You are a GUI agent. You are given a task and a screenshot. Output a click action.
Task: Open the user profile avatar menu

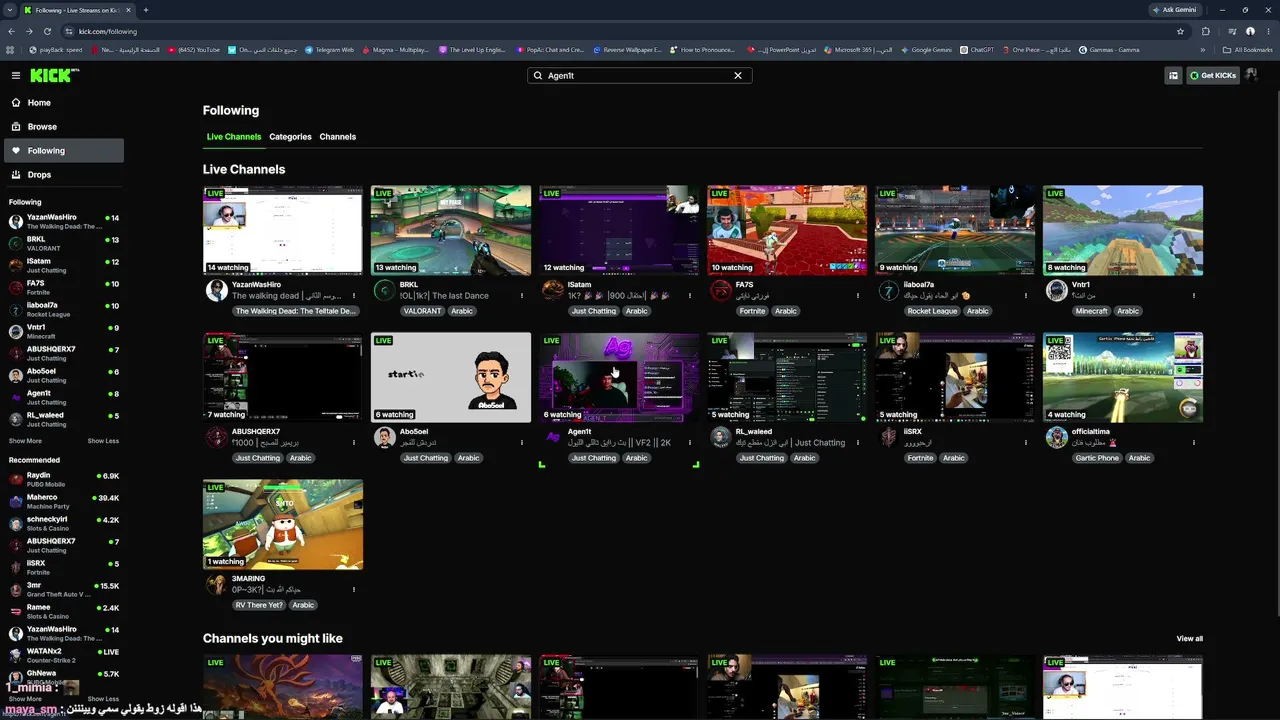(1253, 75)
